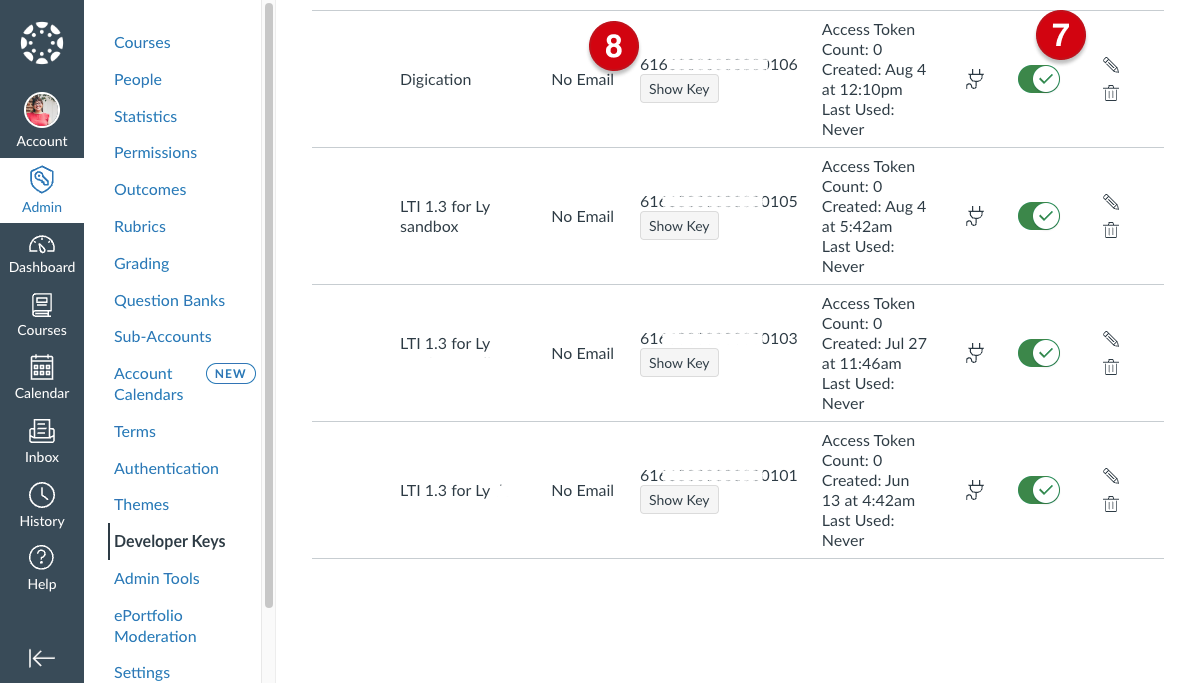
Task: Open the Account avatar menu
Action: 42,121
